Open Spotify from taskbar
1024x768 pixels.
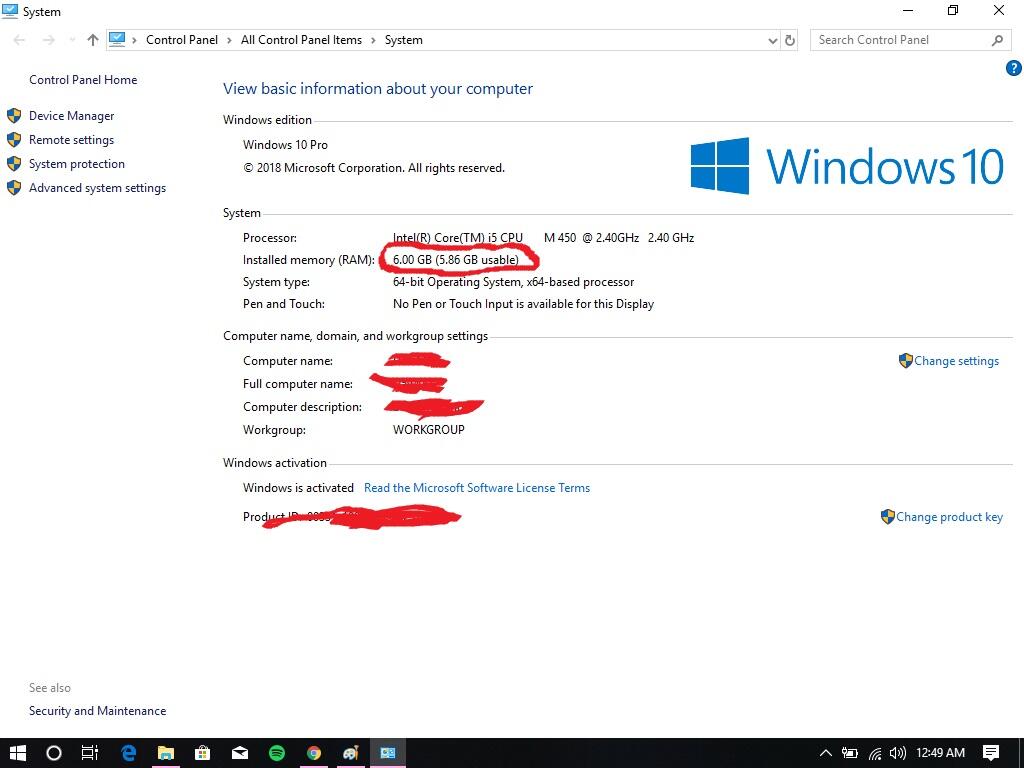click(277, 753)
